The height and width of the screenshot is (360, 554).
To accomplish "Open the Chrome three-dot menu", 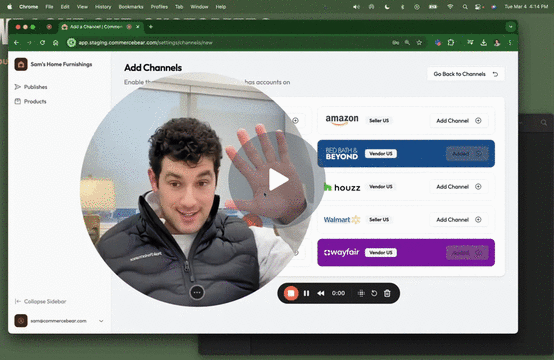I will [510, 43].
